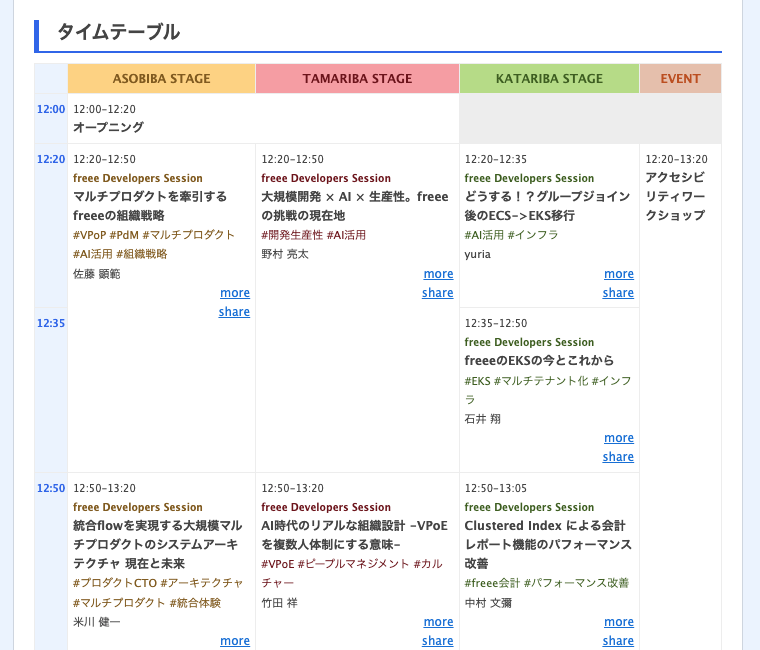Click the どうする！？グループジョイン後のECS->EKS移行 title
Image resolution: width=760 pixels, height=650 pixels.
(547, 206)
